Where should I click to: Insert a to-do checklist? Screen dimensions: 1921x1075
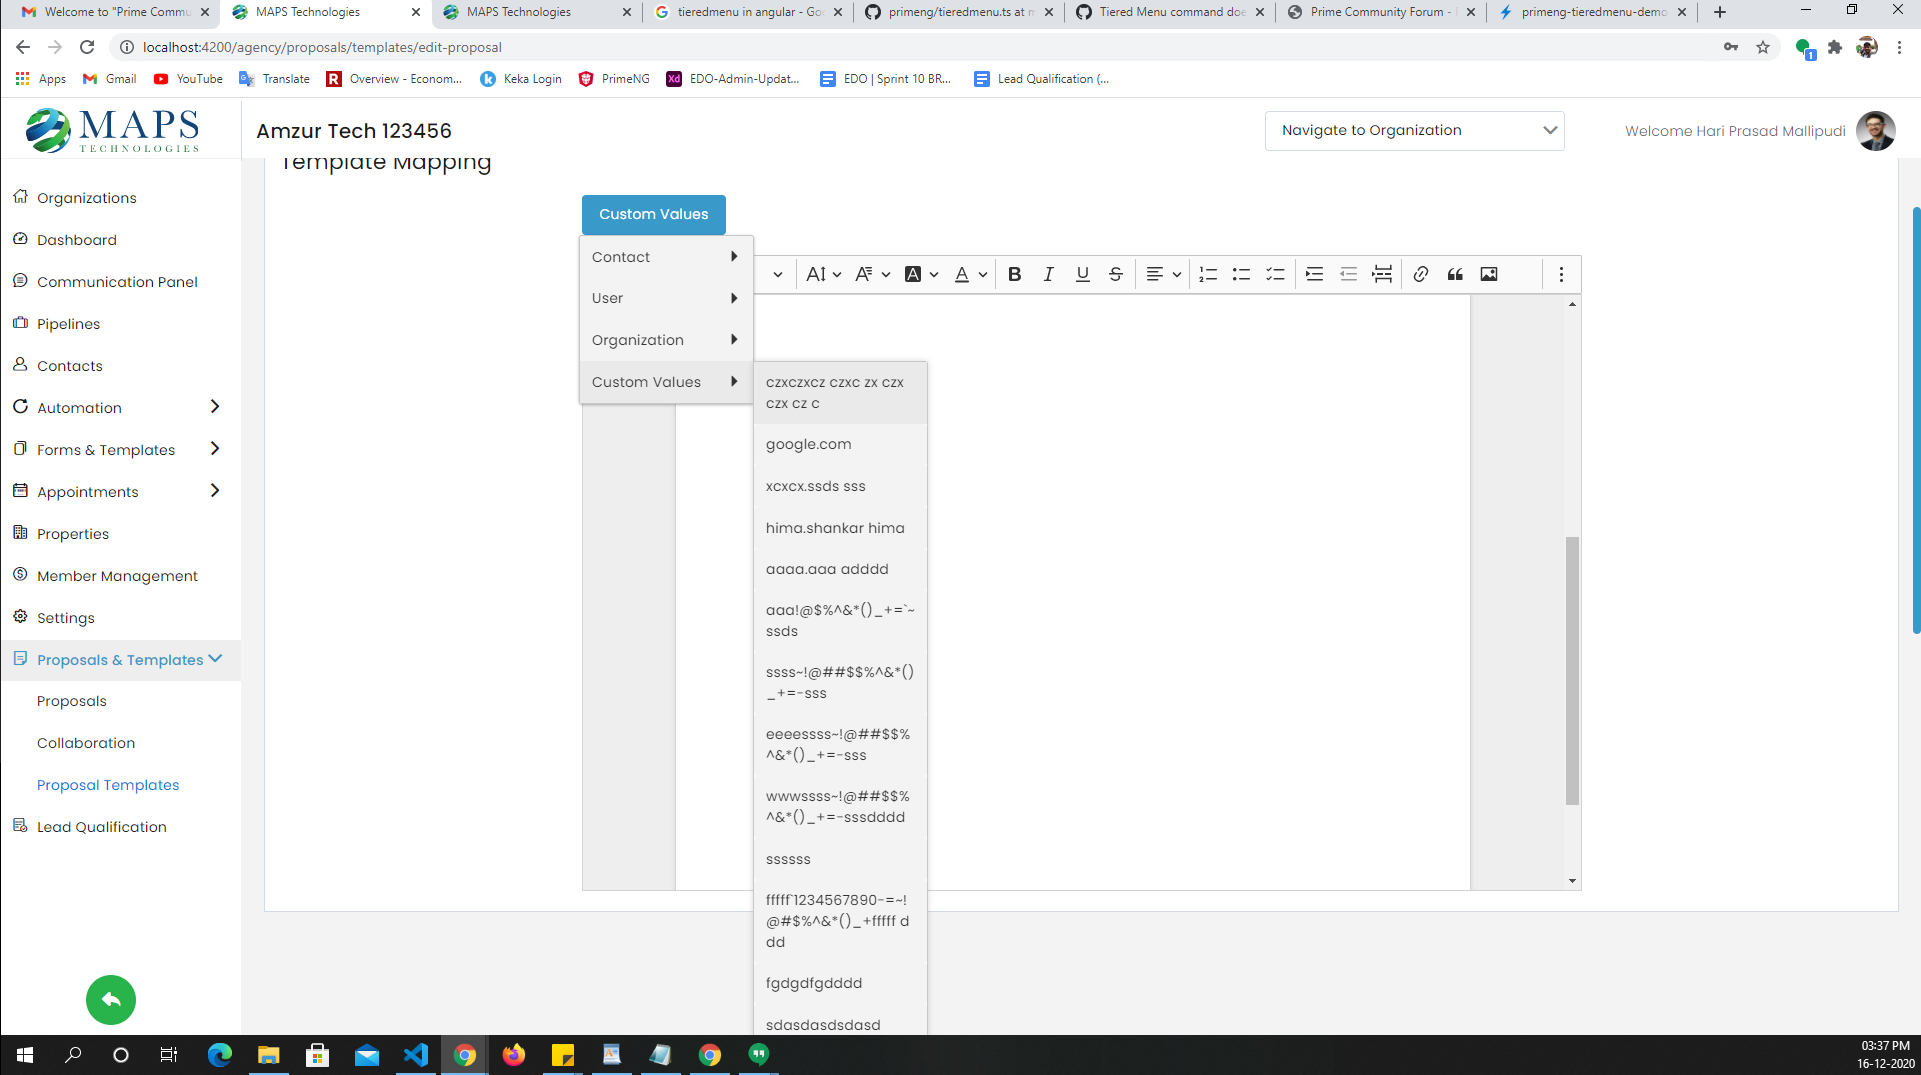[x=1275, y=274]
